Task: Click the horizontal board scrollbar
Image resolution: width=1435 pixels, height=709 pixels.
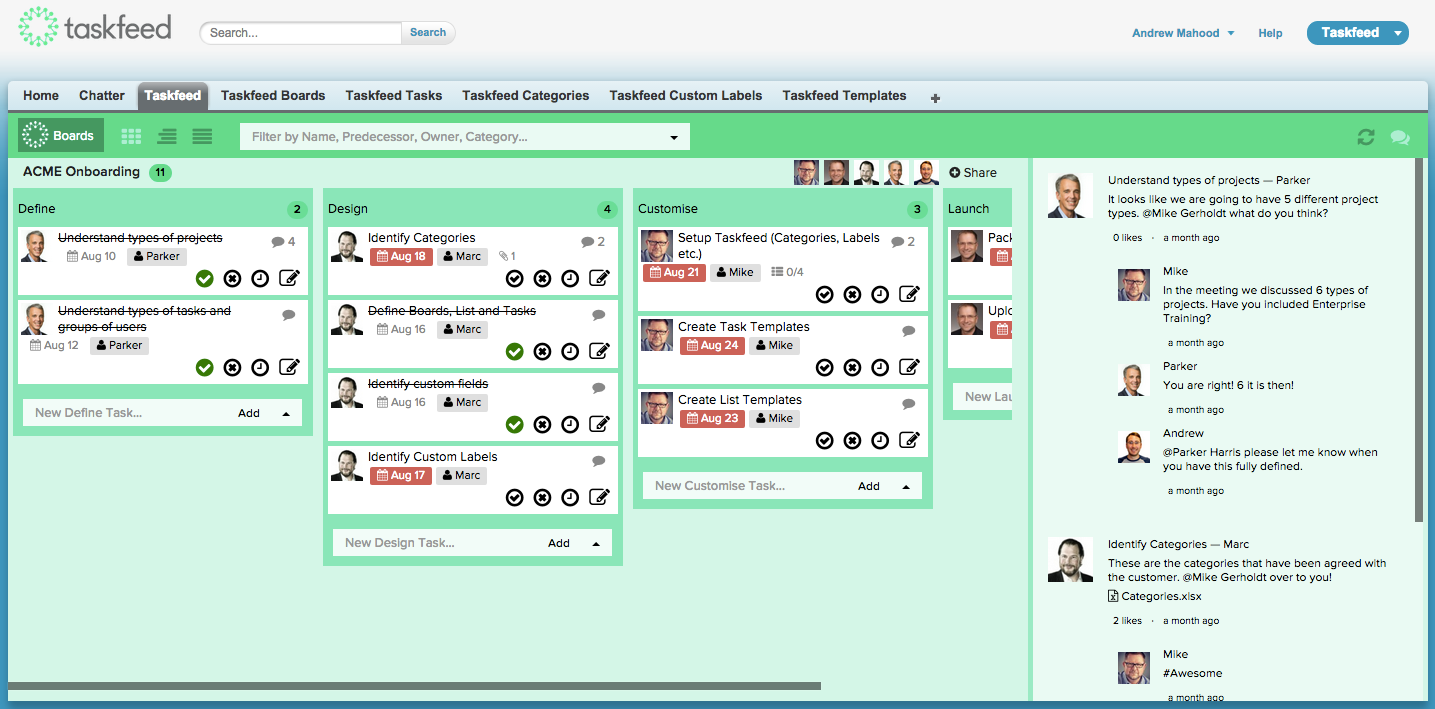Action: (x=414, y=686)
